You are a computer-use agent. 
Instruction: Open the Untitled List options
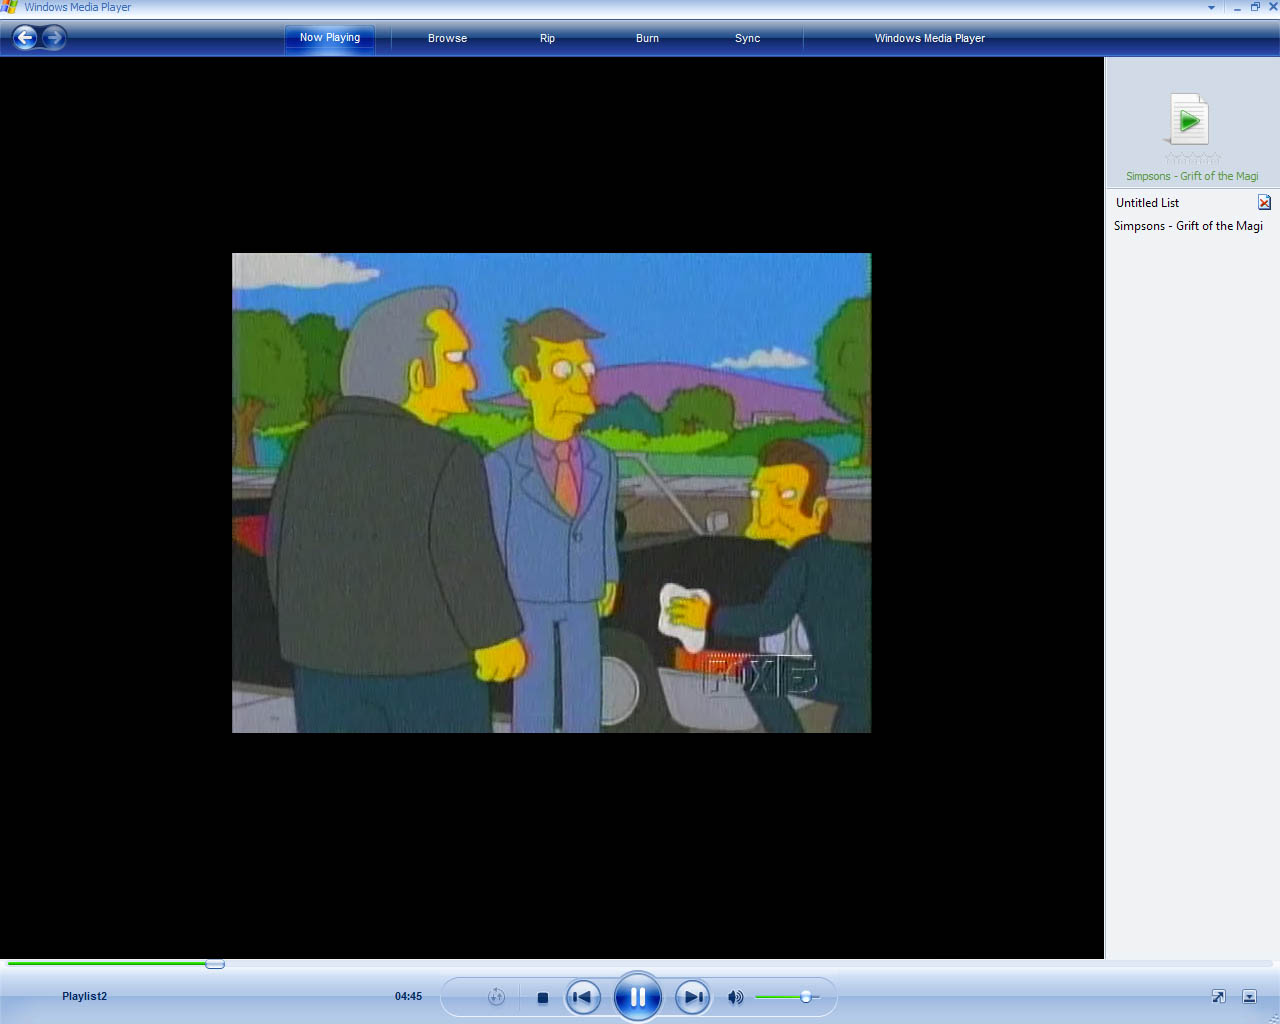click(1147, 203)
